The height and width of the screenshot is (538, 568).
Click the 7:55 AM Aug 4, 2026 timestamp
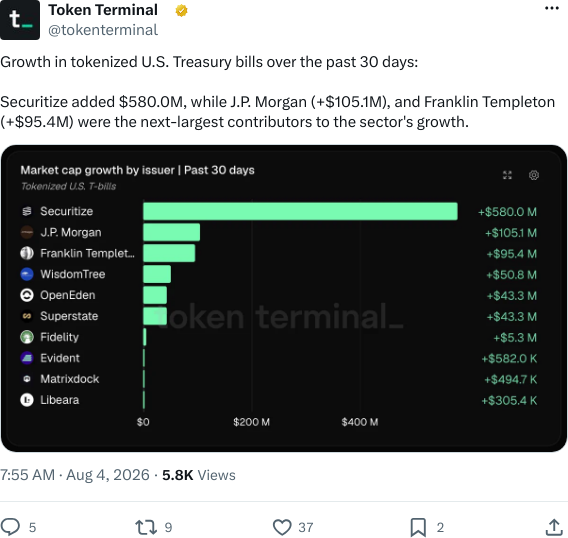(x=75, y=475)
